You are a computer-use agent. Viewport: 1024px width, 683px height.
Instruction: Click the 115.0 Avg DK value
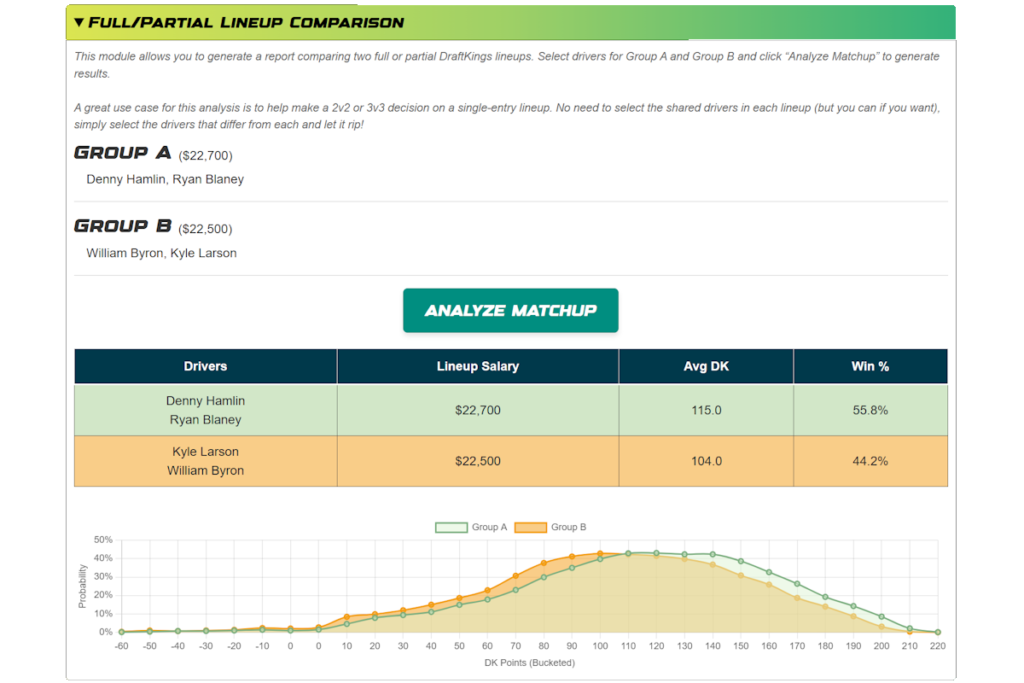pyautogui.click(x=705, y=410)
